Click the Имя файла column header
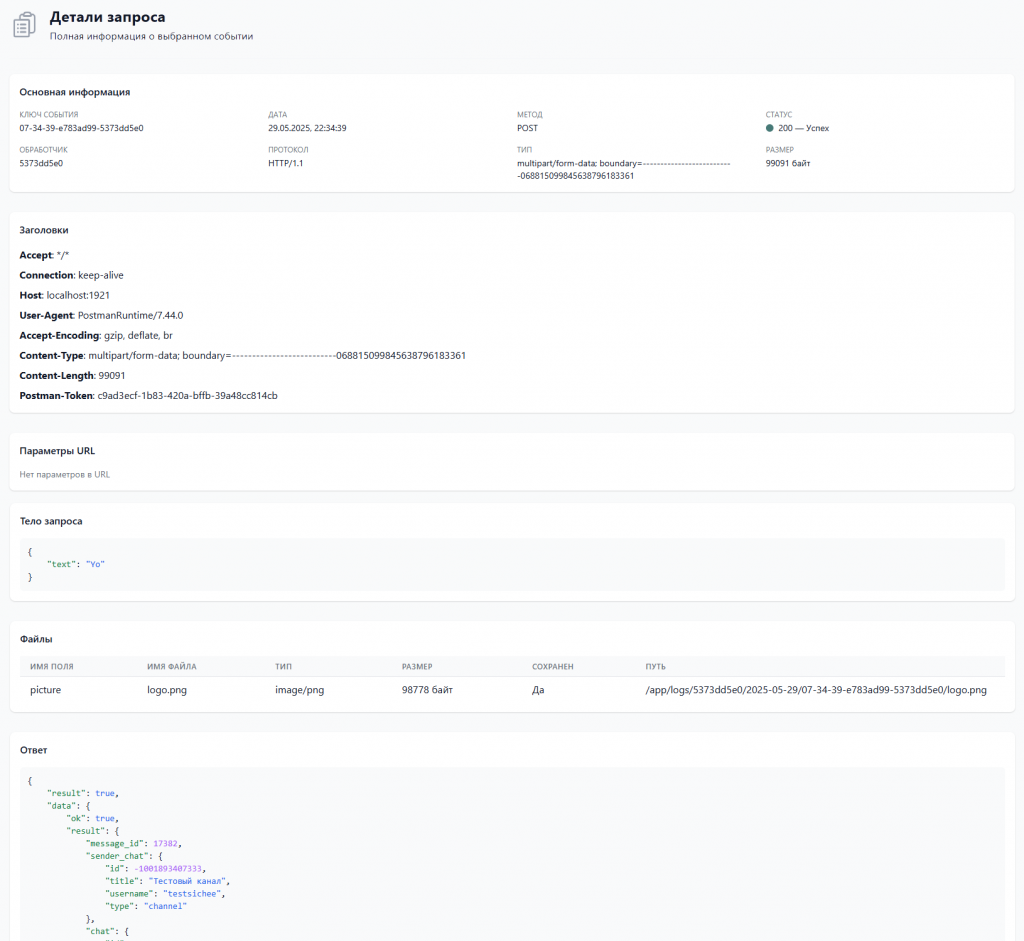The height and width of the screenshot is (941, 1024). click(x=172, y=667)
